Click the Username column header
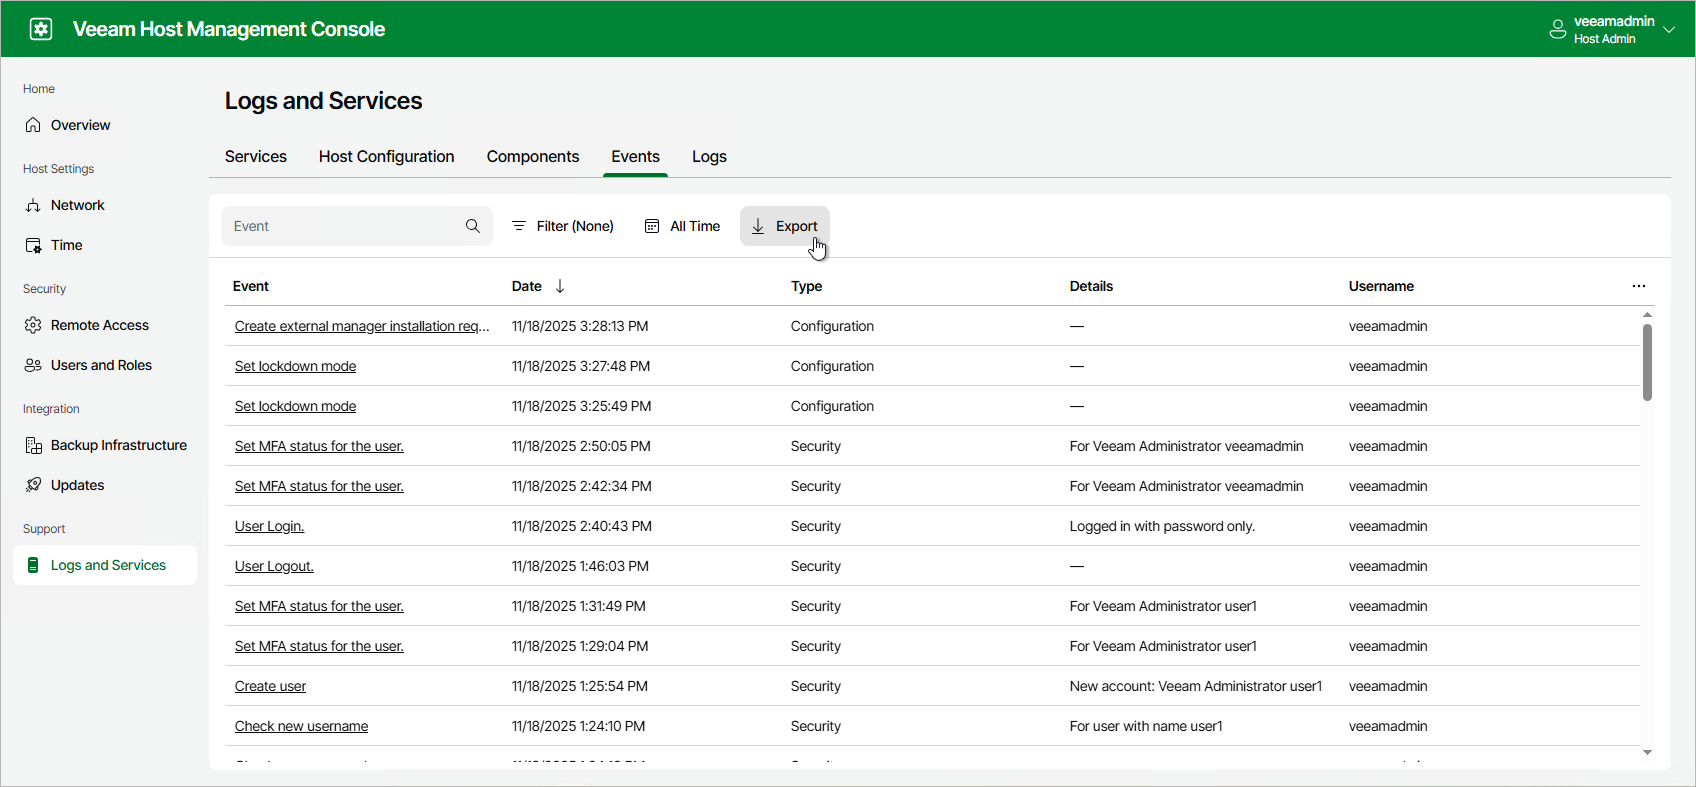This screenshot has height=787, width=1696. click(1381, 286)
